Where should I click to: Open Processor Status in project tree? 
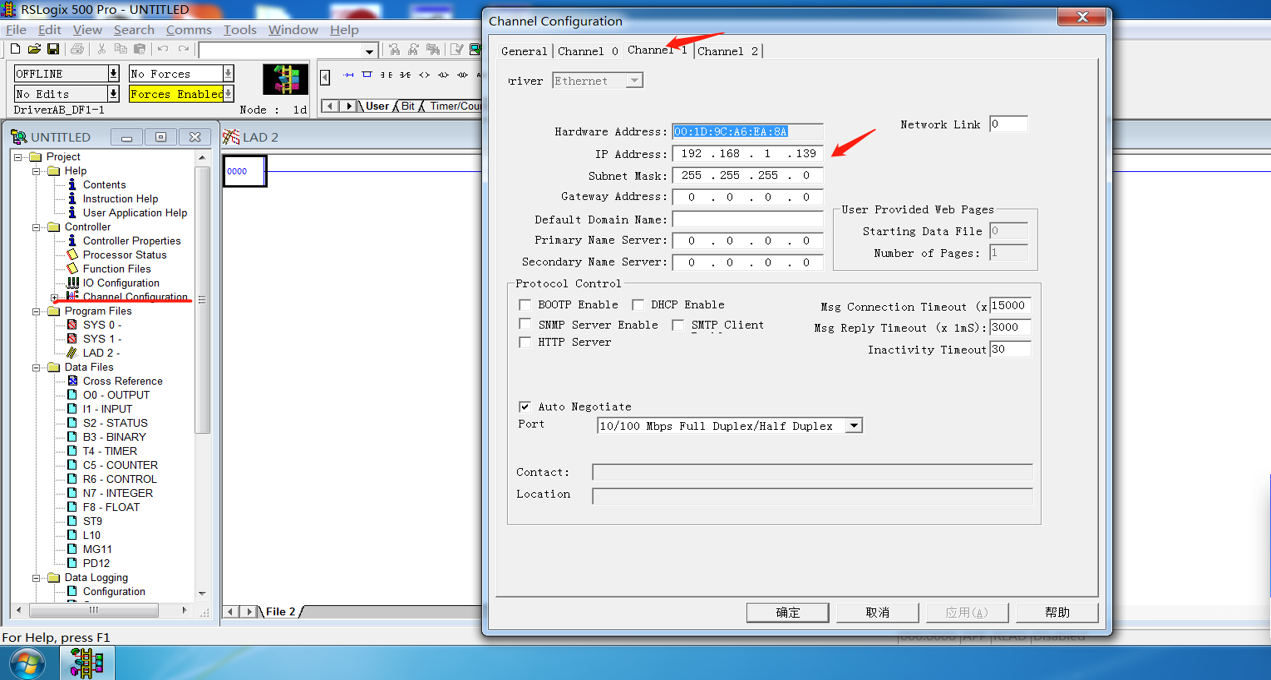(x=124, y=255)
